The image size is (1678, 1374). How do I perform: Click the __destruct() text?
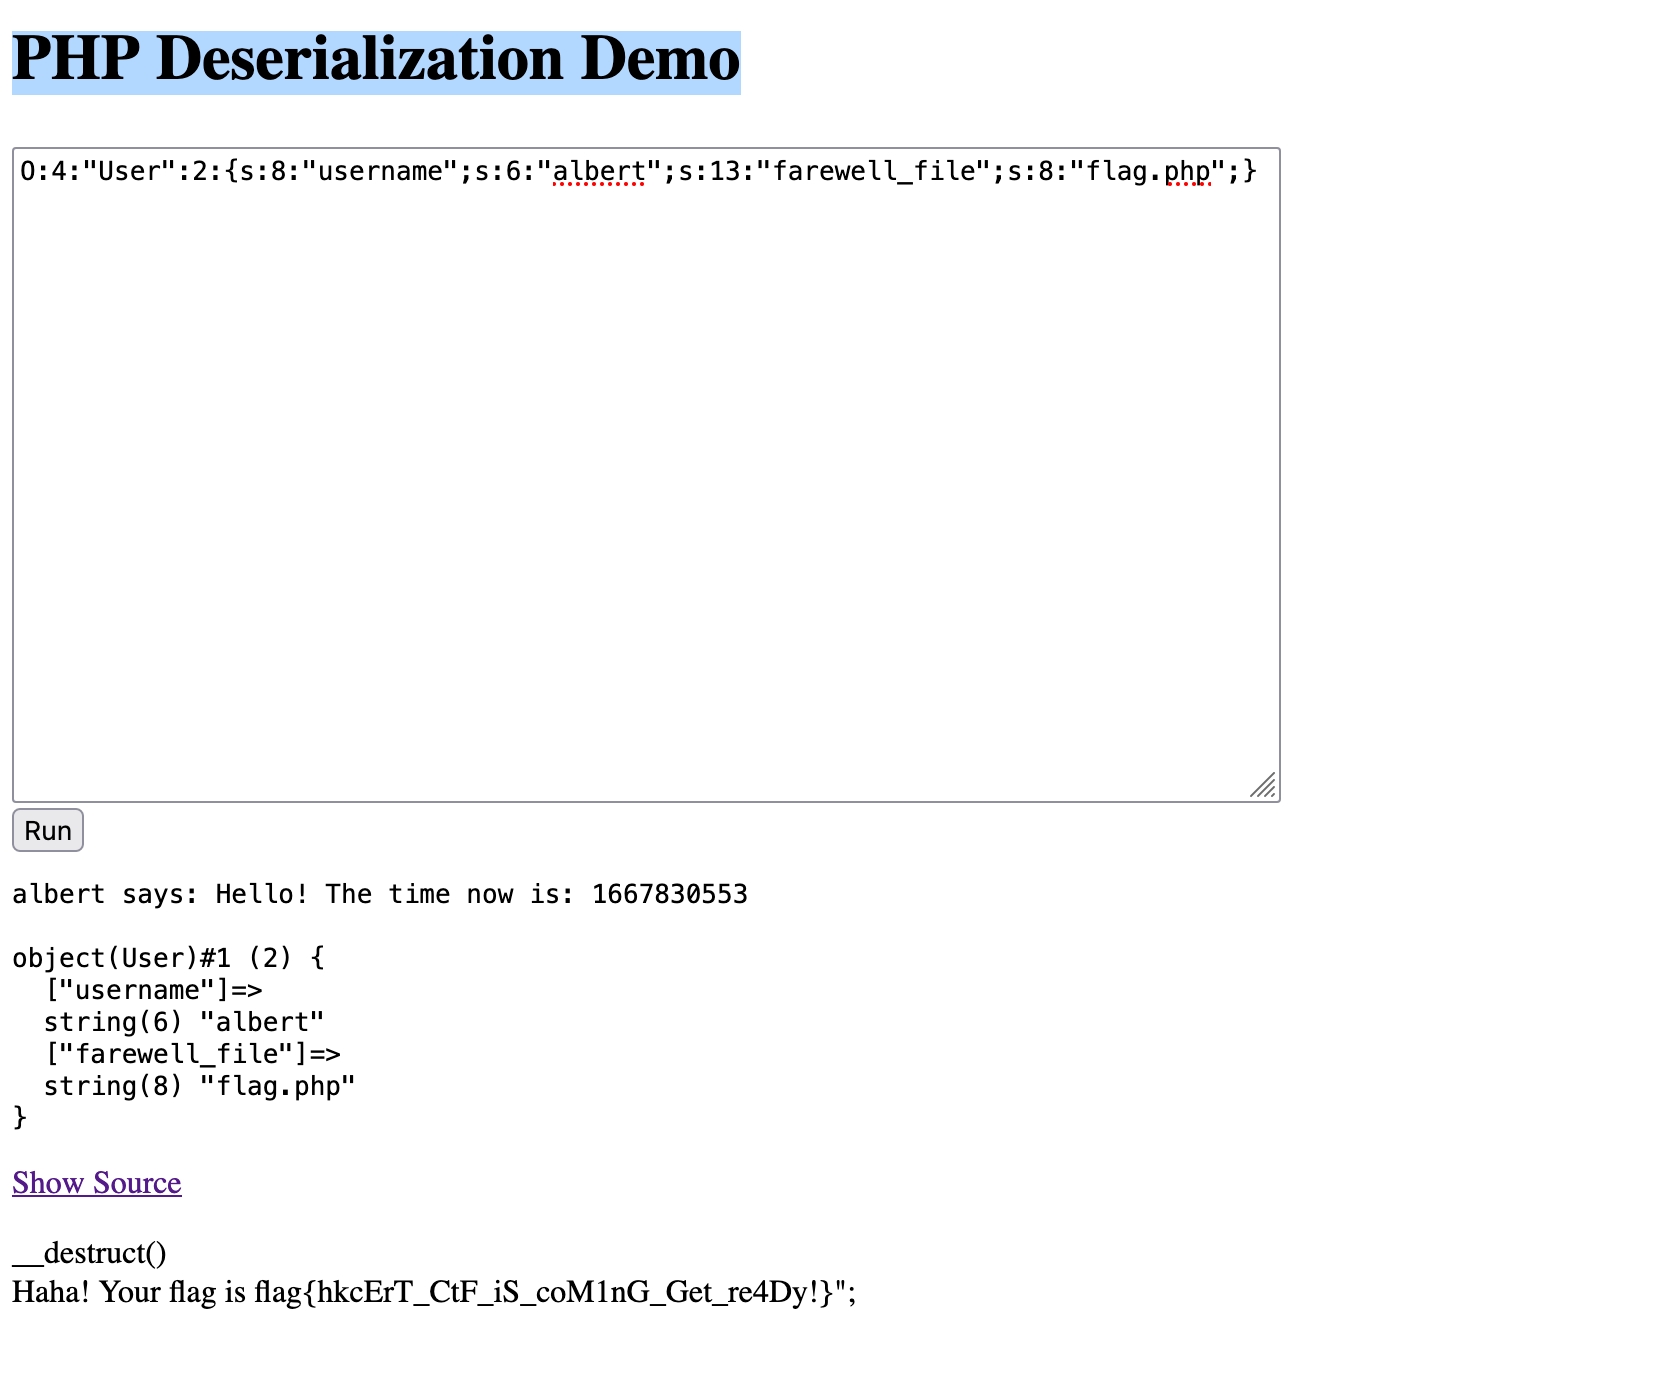pyautogui.click(x=89, y=1253)
